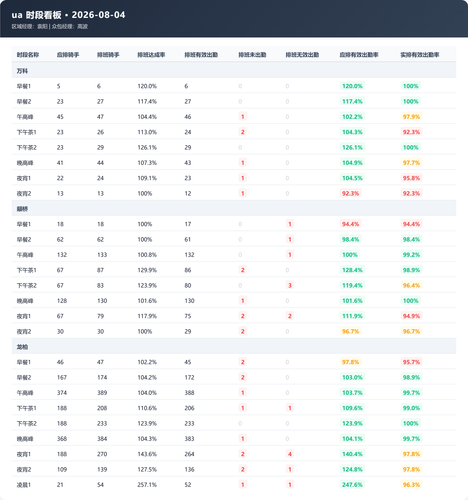Click the orange 97.7% badge

[411, 163]
